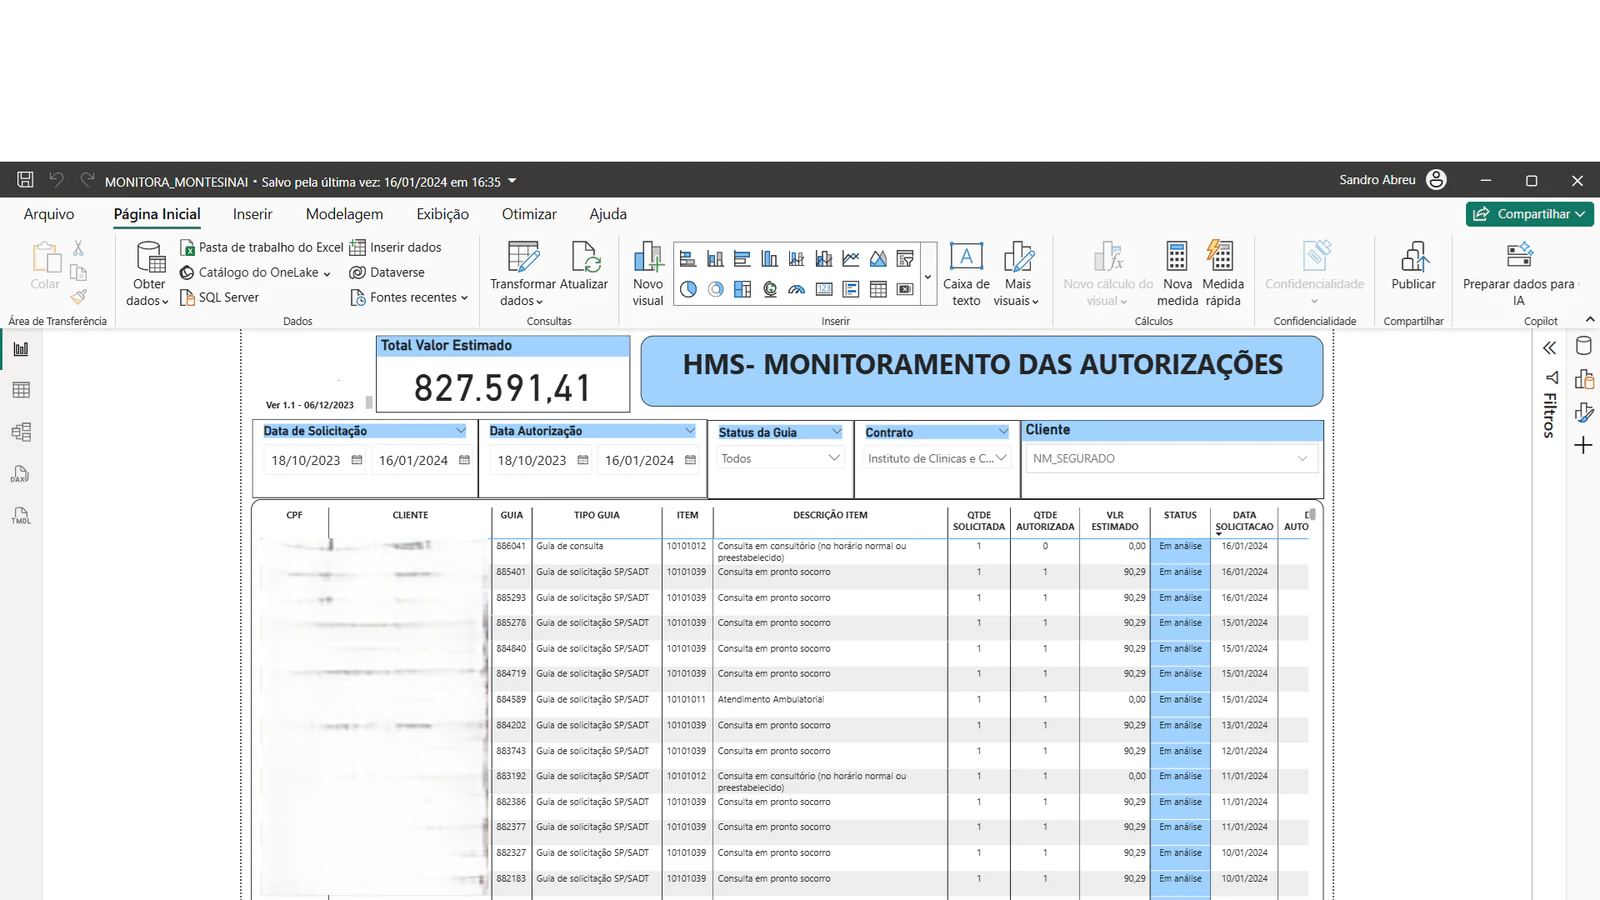Insert a stacked bar chart visual
This screenshot has width=1600, height=900.
pyautogui.click(x=688, y=259)
